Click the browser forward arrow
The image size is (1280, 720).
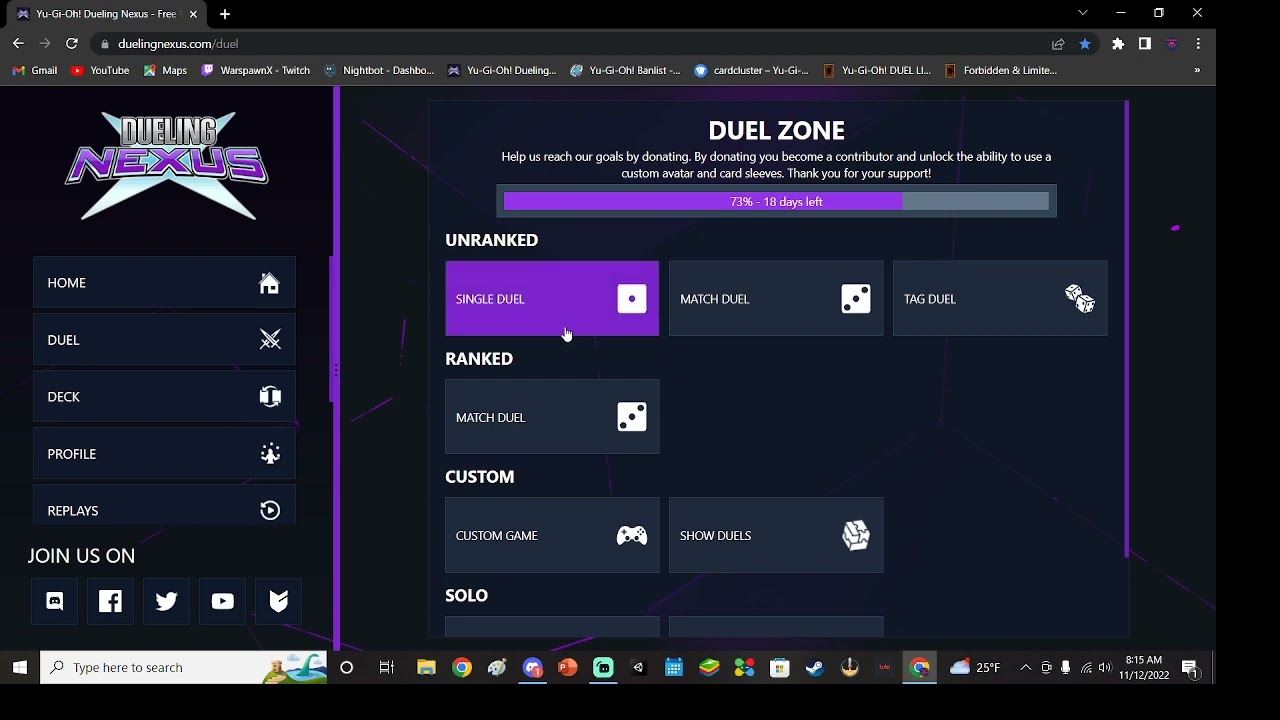(45, 44)
